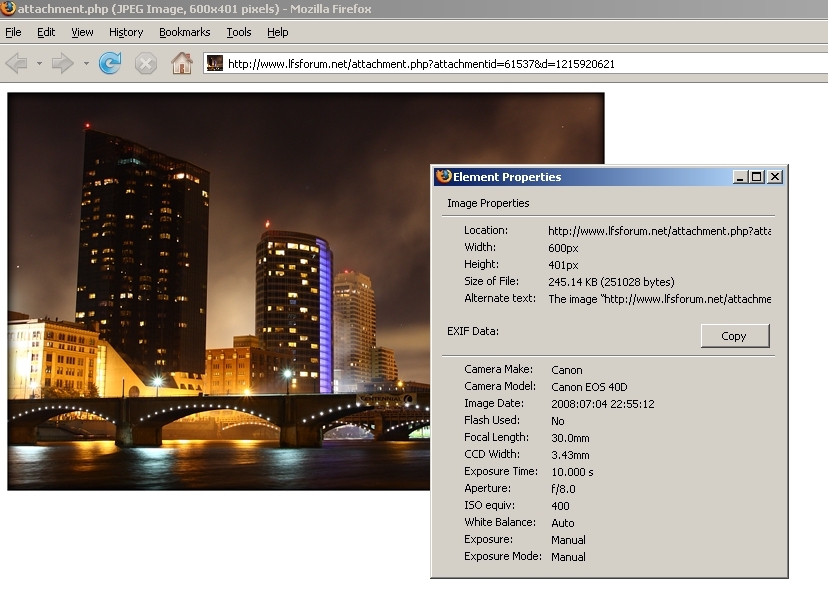The image size is (828, 610).
Task: Select the CCD Width value 3.43mm
Action: [570, 455]
